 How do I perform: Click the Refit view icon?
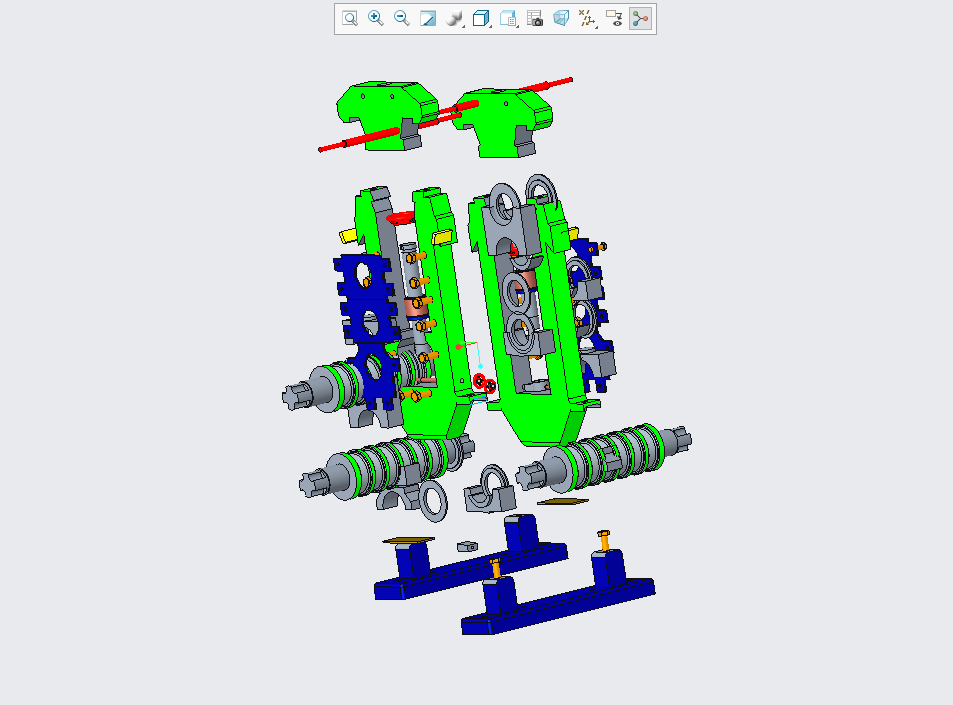[350, 19]
